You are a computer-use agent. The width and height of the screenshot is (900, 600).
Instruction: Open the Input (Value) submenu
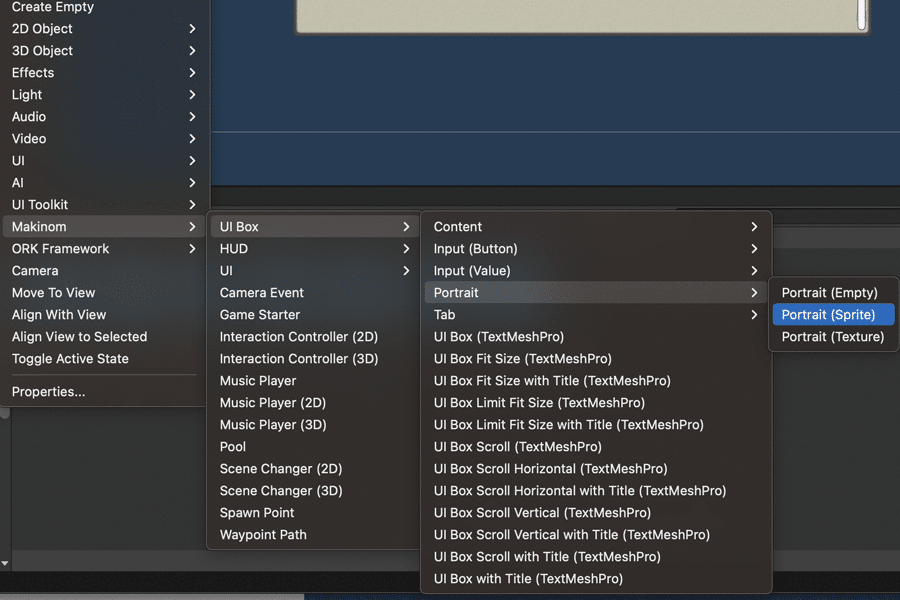(x=596, y=271)
